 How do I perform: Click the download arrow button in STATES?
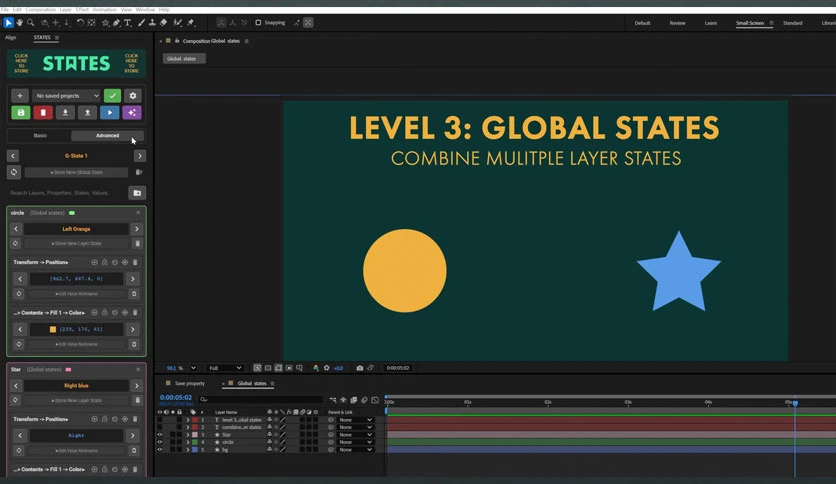65,112
